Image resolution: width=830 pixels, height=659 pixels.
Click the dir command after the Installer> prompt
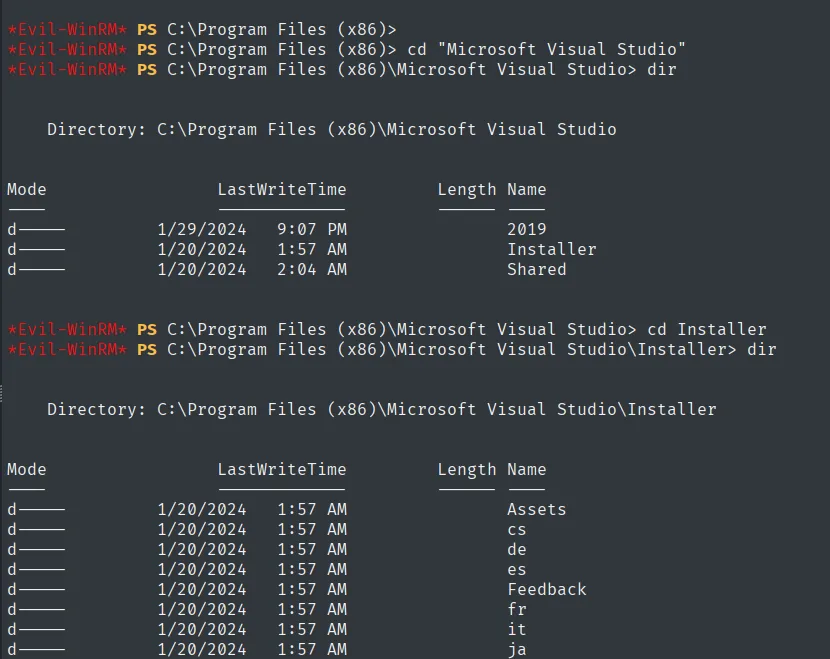(x=762, y=349)
